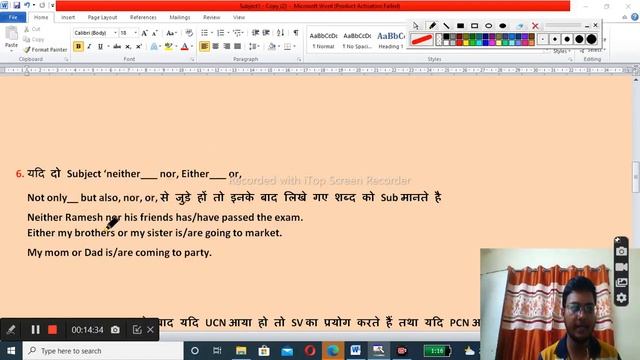This screenshot has width=640, height=360.
Task: Click the Grow Font icon
Action: pyautogui.click(x=144, y=33)
